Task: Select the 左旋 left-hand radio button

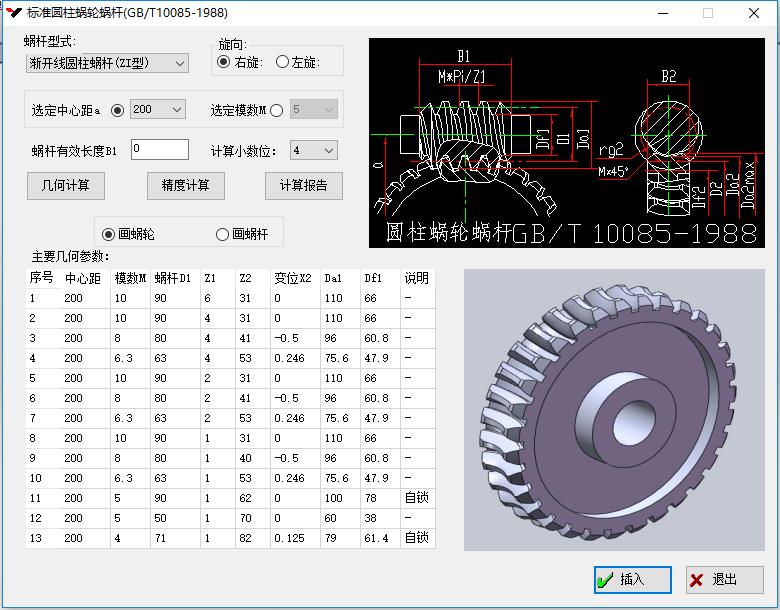Action: point(282,62)
